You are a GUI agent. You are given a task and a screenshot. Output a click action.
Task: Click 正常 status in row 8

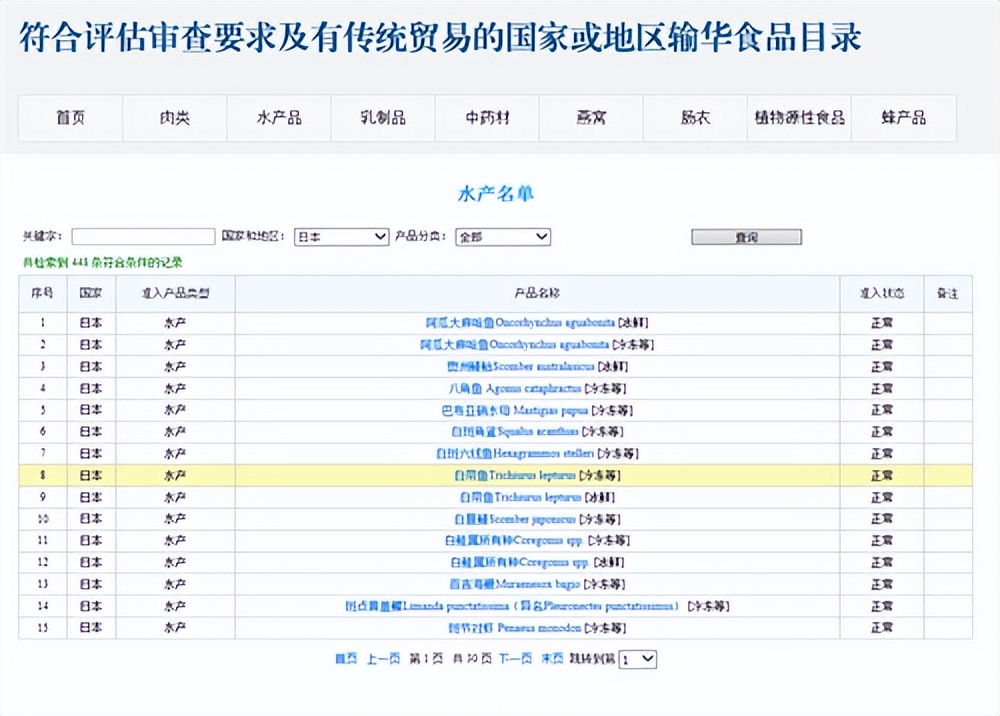pyautogui.click(x=882, y=475)
